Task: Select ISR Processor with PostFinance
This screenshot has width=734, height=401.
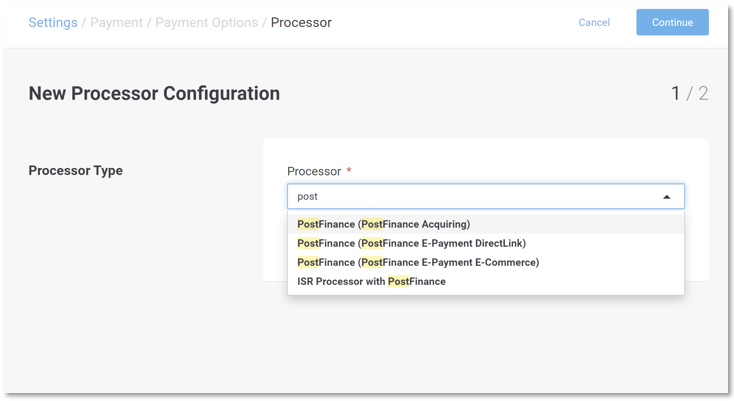Action: point(371,281)
